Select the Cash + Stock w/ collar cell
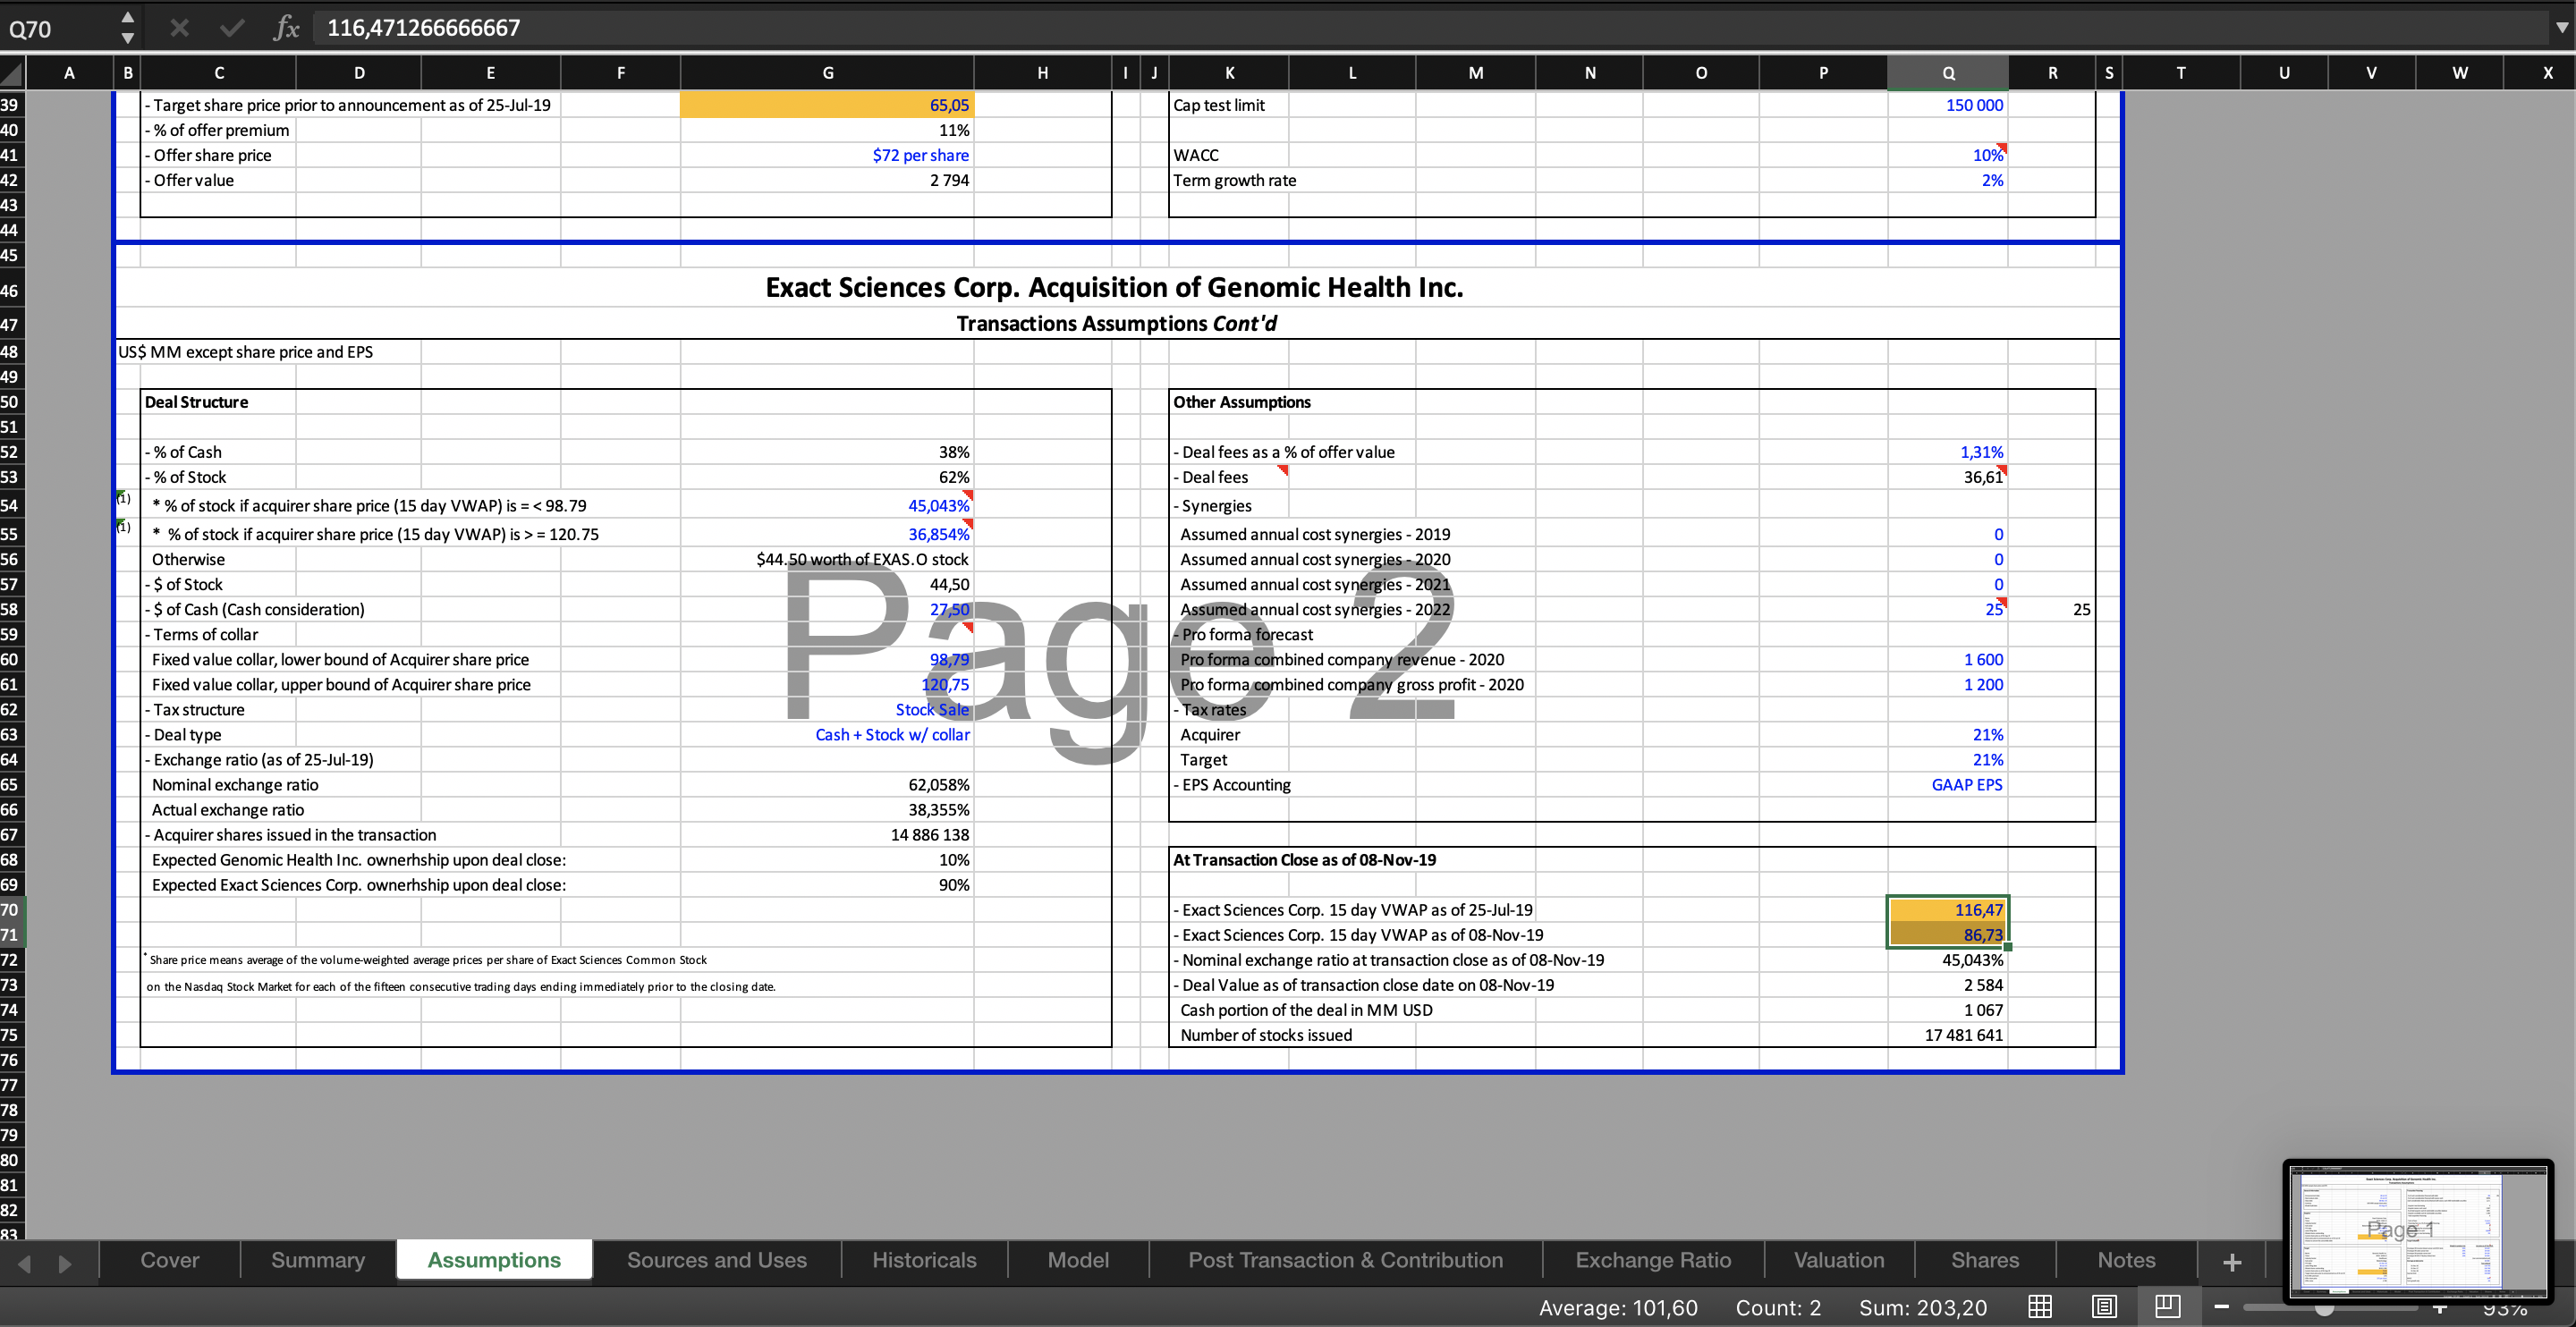The width and height of the screenshot is (2576, 1327). click(827, 735)
